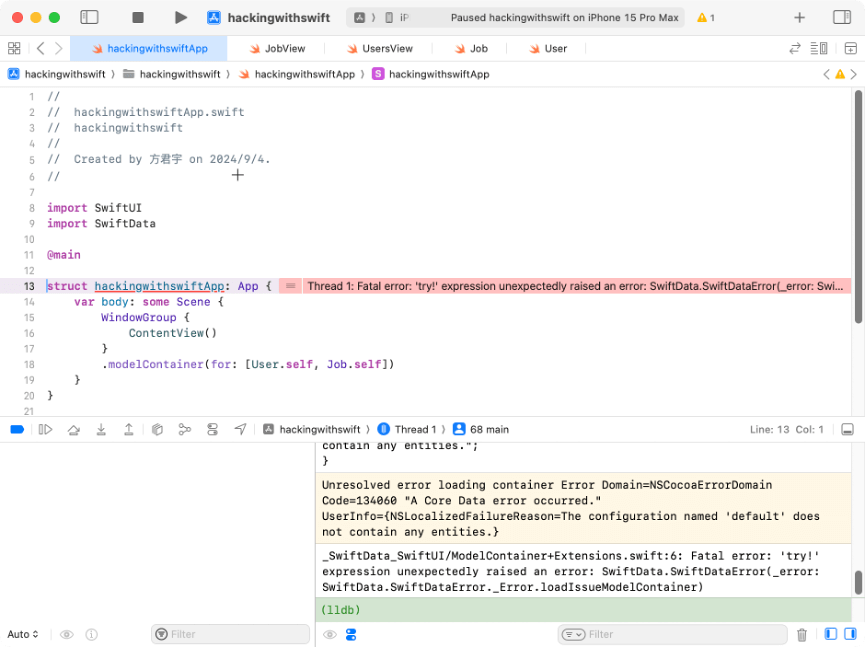The image size is (866, 647).
Task: Select the 68 main stack frame
Action: point(481,429)
